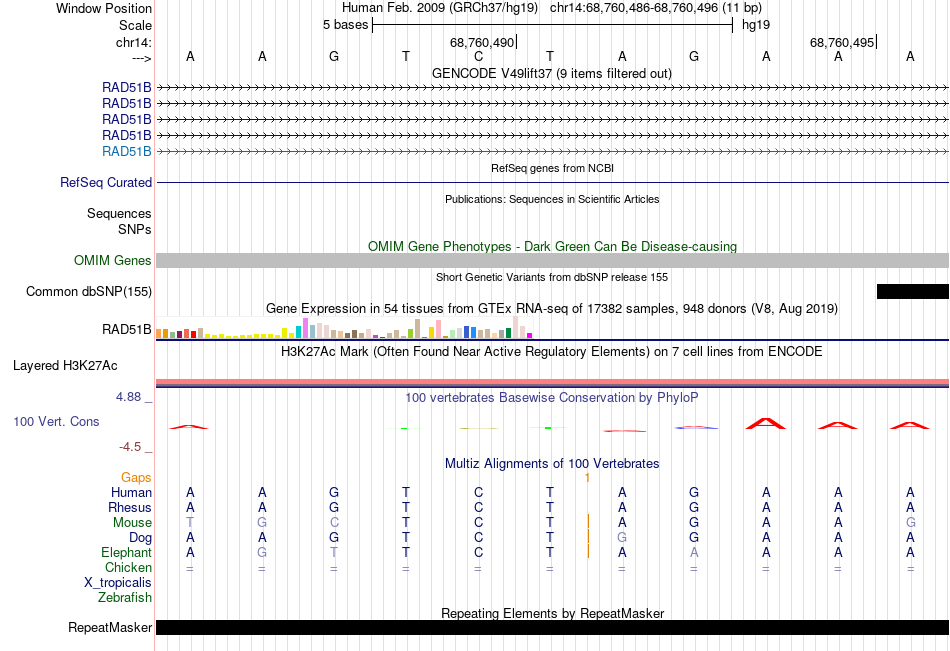This screenshot has height=651, width=950.
Task: Click the '68,760,495' position marker
Action: tap(842, 42)
